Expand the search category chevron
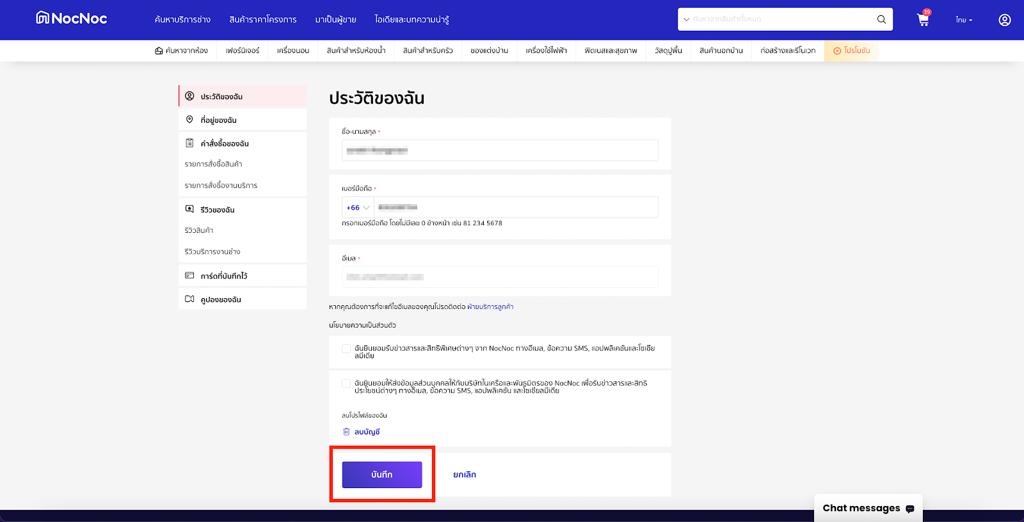The image size is (1024, 522). 686,20
